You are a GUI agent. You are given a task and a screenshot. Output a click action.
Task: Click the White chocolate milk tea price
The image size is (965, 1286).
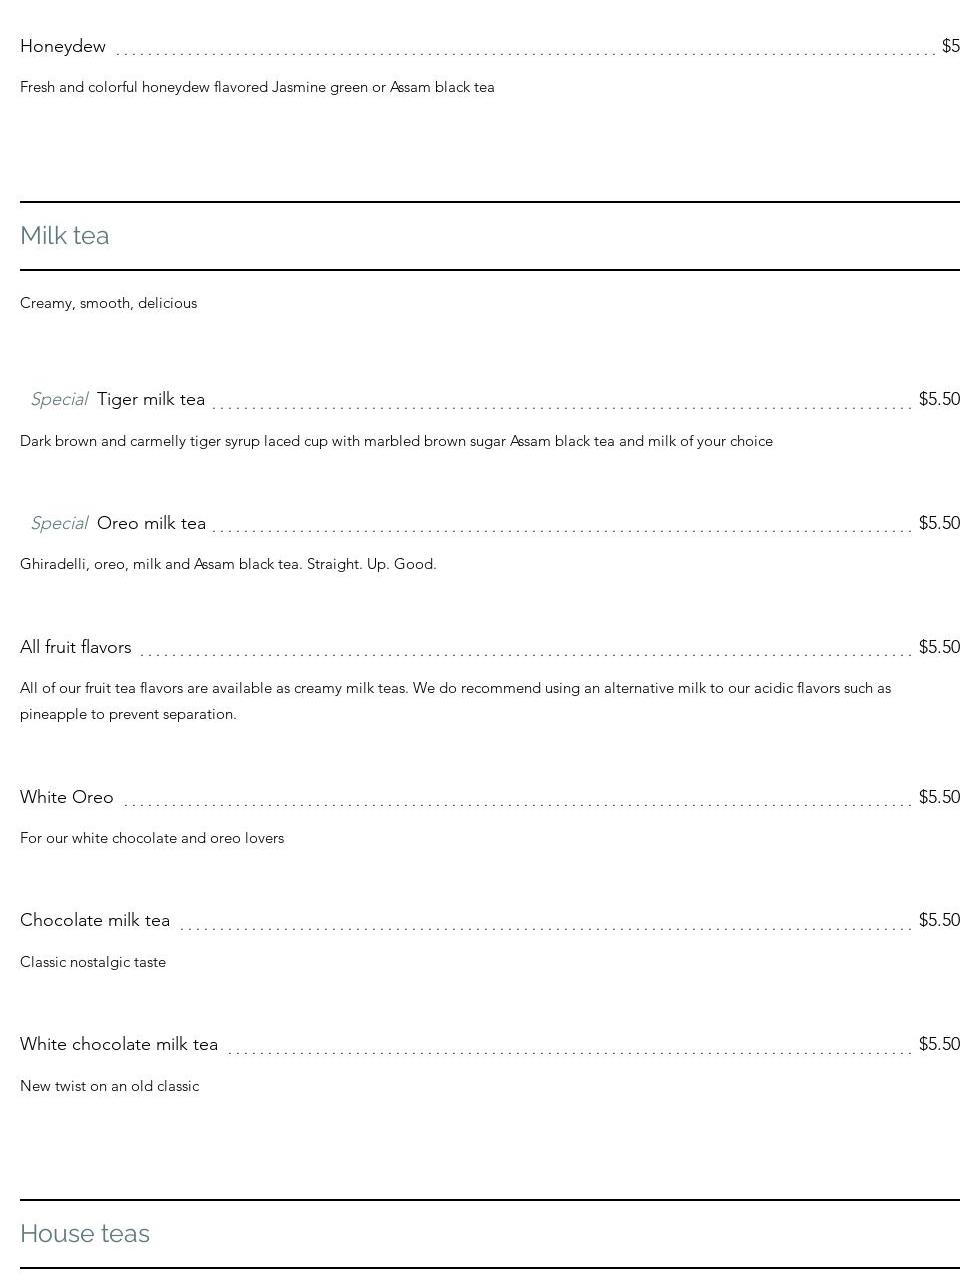(x=939, y=1044)
